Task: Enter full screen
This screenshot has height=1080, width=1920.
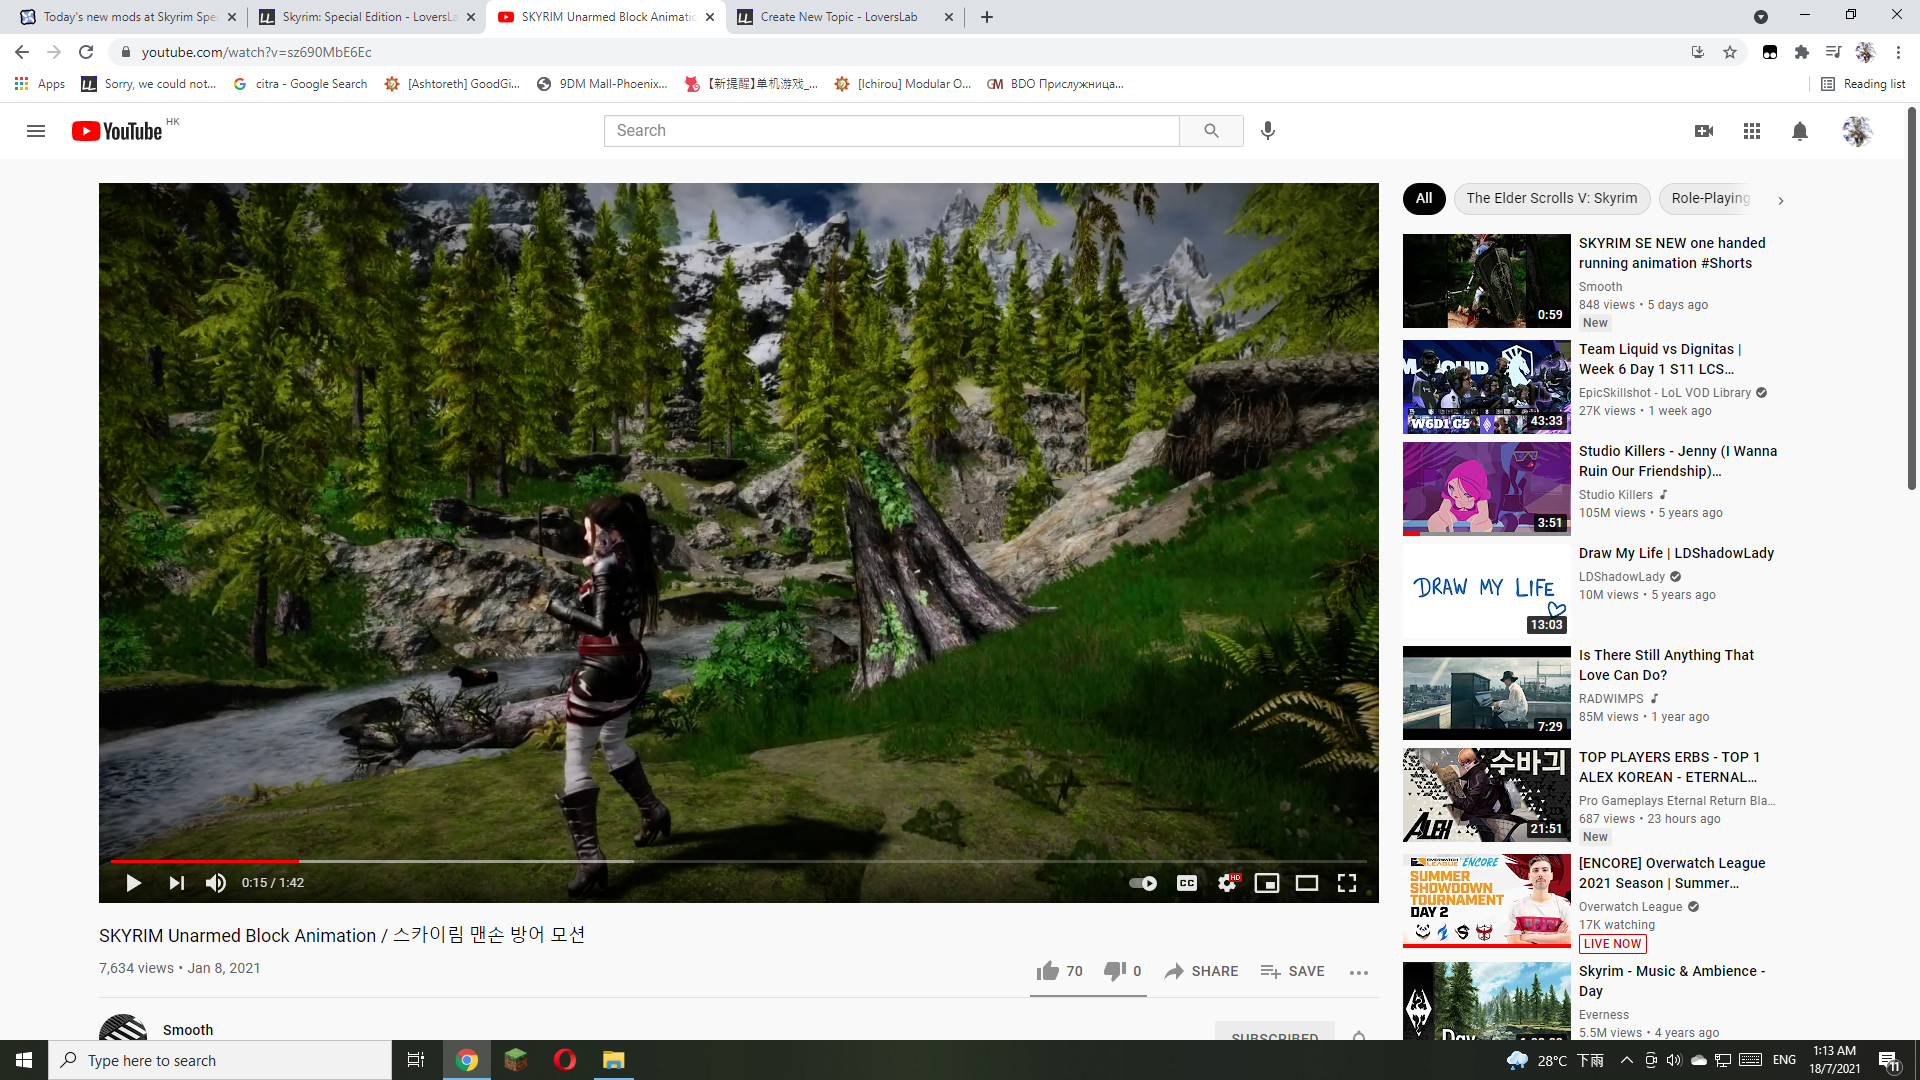Action: pos(1347,883)
